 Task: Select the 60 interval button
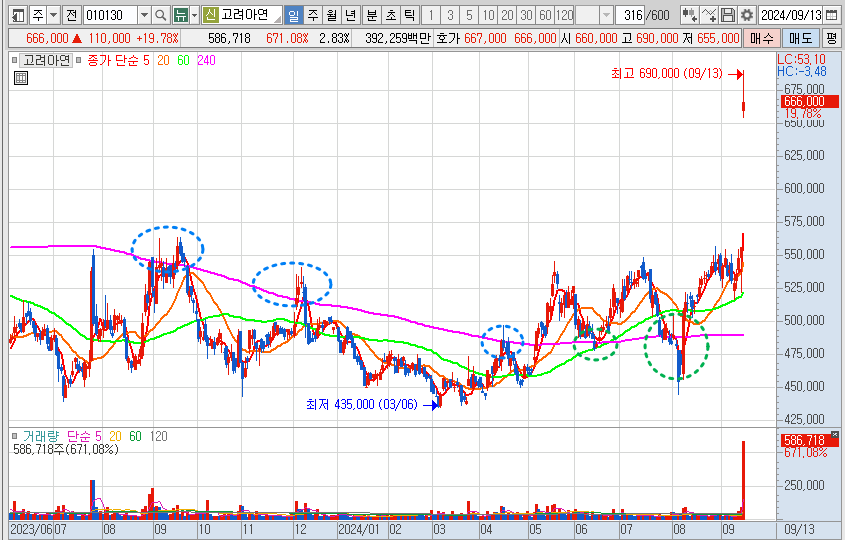click(545, 15)
